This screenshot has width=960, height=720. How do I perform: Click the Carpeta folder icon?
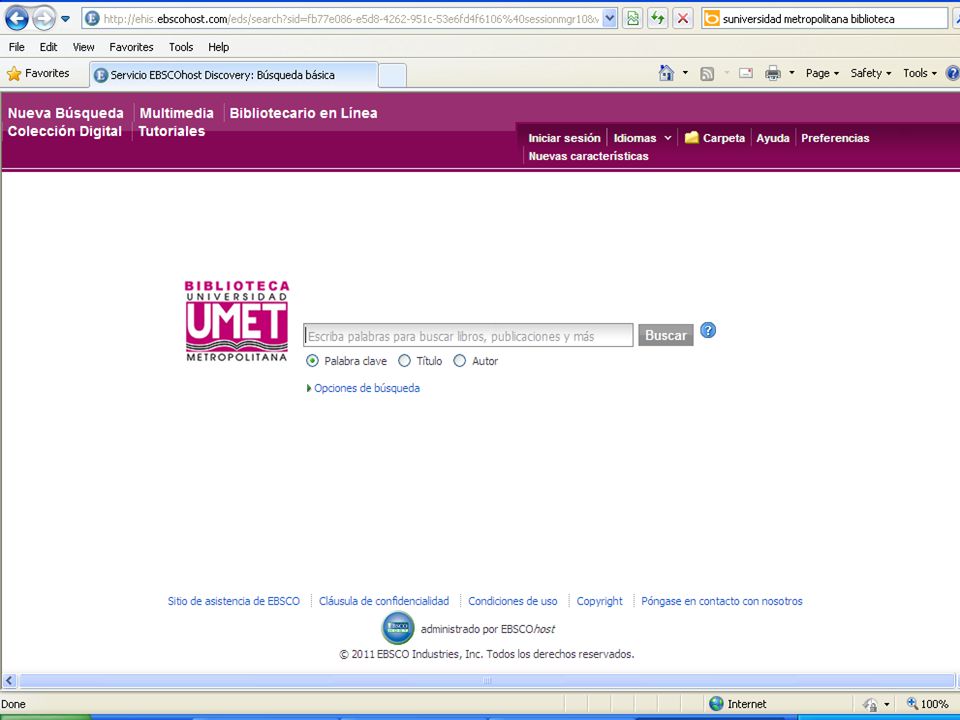click(691, 138)
